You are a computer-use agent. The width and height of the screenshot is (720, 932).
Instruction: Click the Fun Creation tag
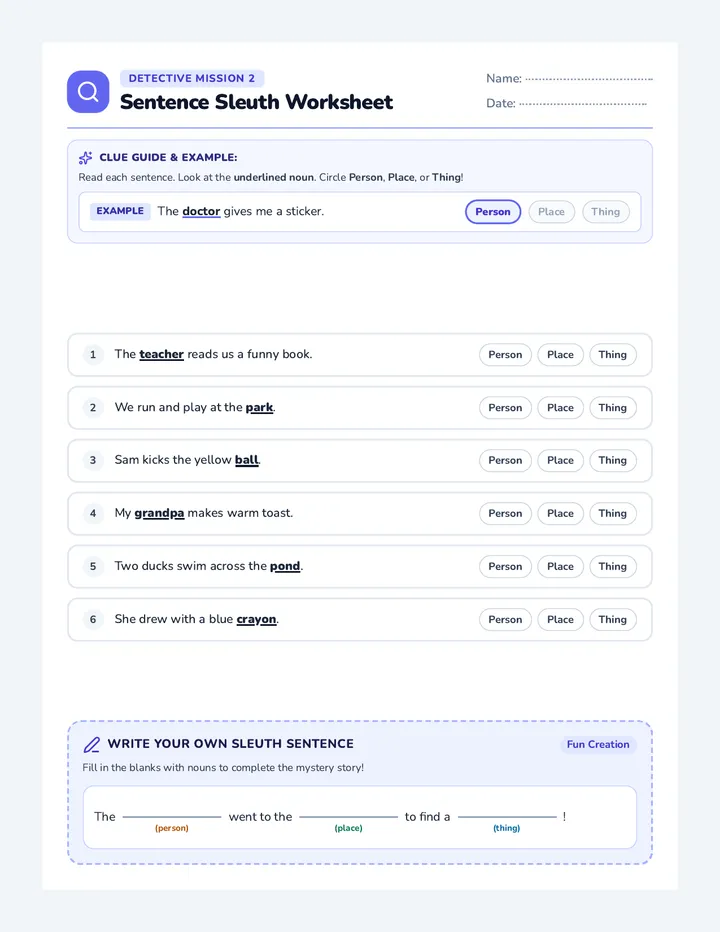click(x=598, y=744)
